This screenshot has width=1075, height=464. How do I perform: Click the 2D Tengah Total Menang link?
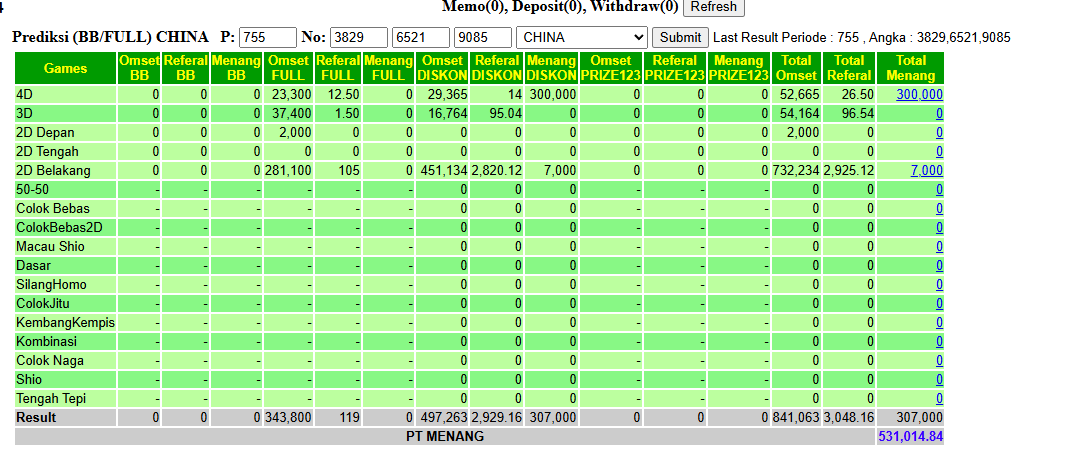(939, 151)
